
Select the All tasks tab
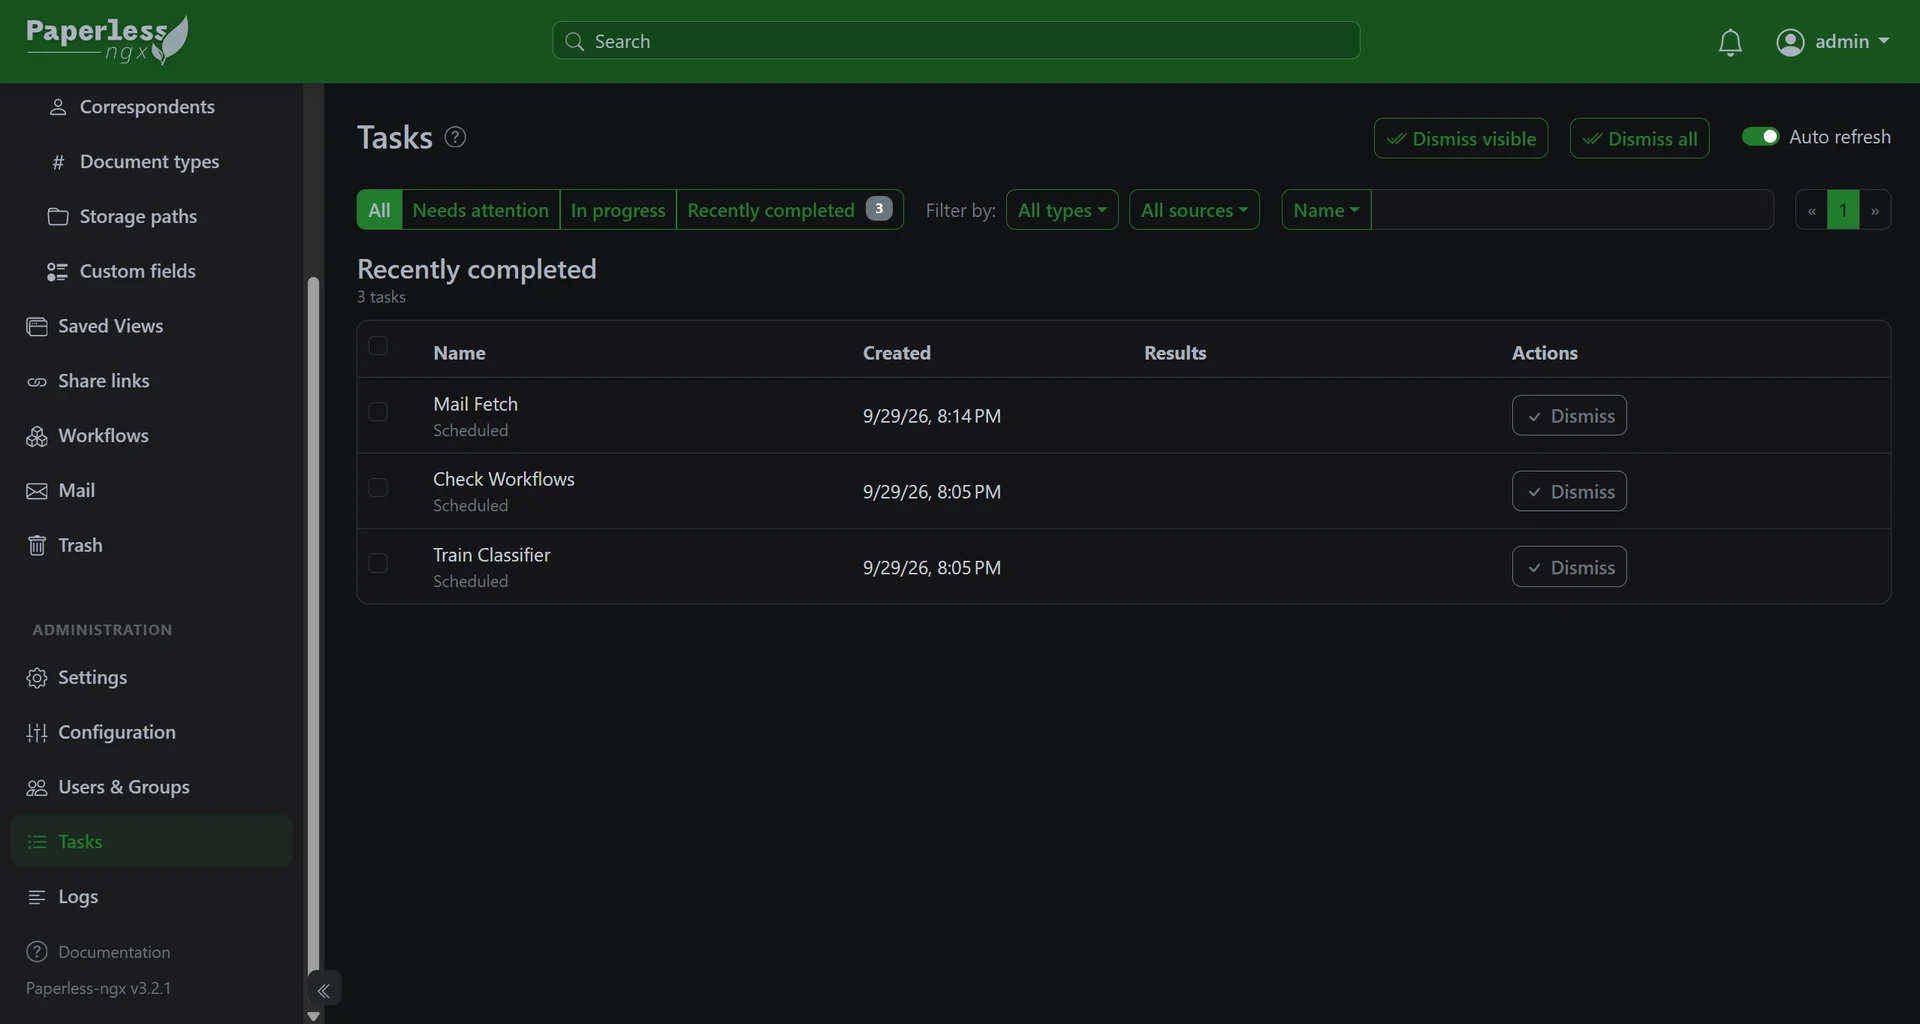pos(379,210)
